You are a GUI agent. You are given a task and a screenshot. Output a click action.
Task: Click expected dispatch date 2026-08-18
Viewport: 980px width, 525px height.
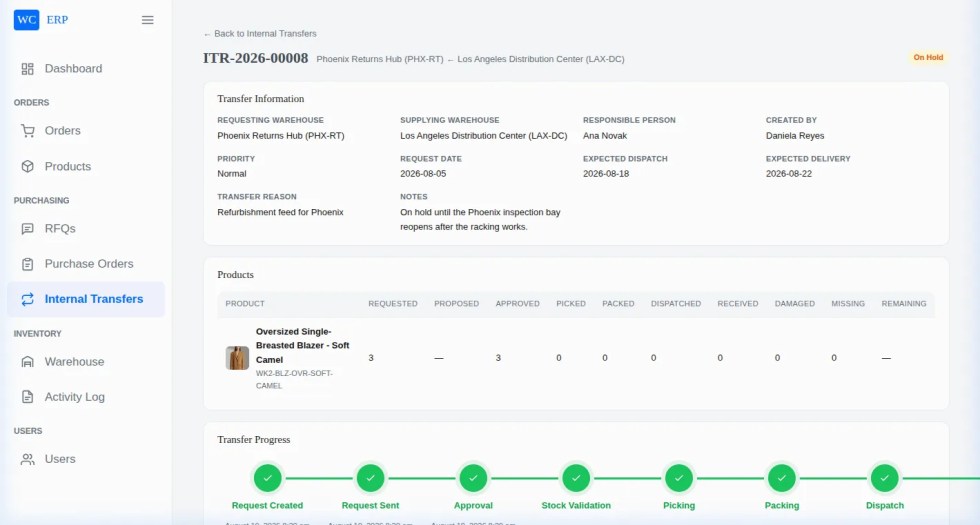(x=606, y=174)
